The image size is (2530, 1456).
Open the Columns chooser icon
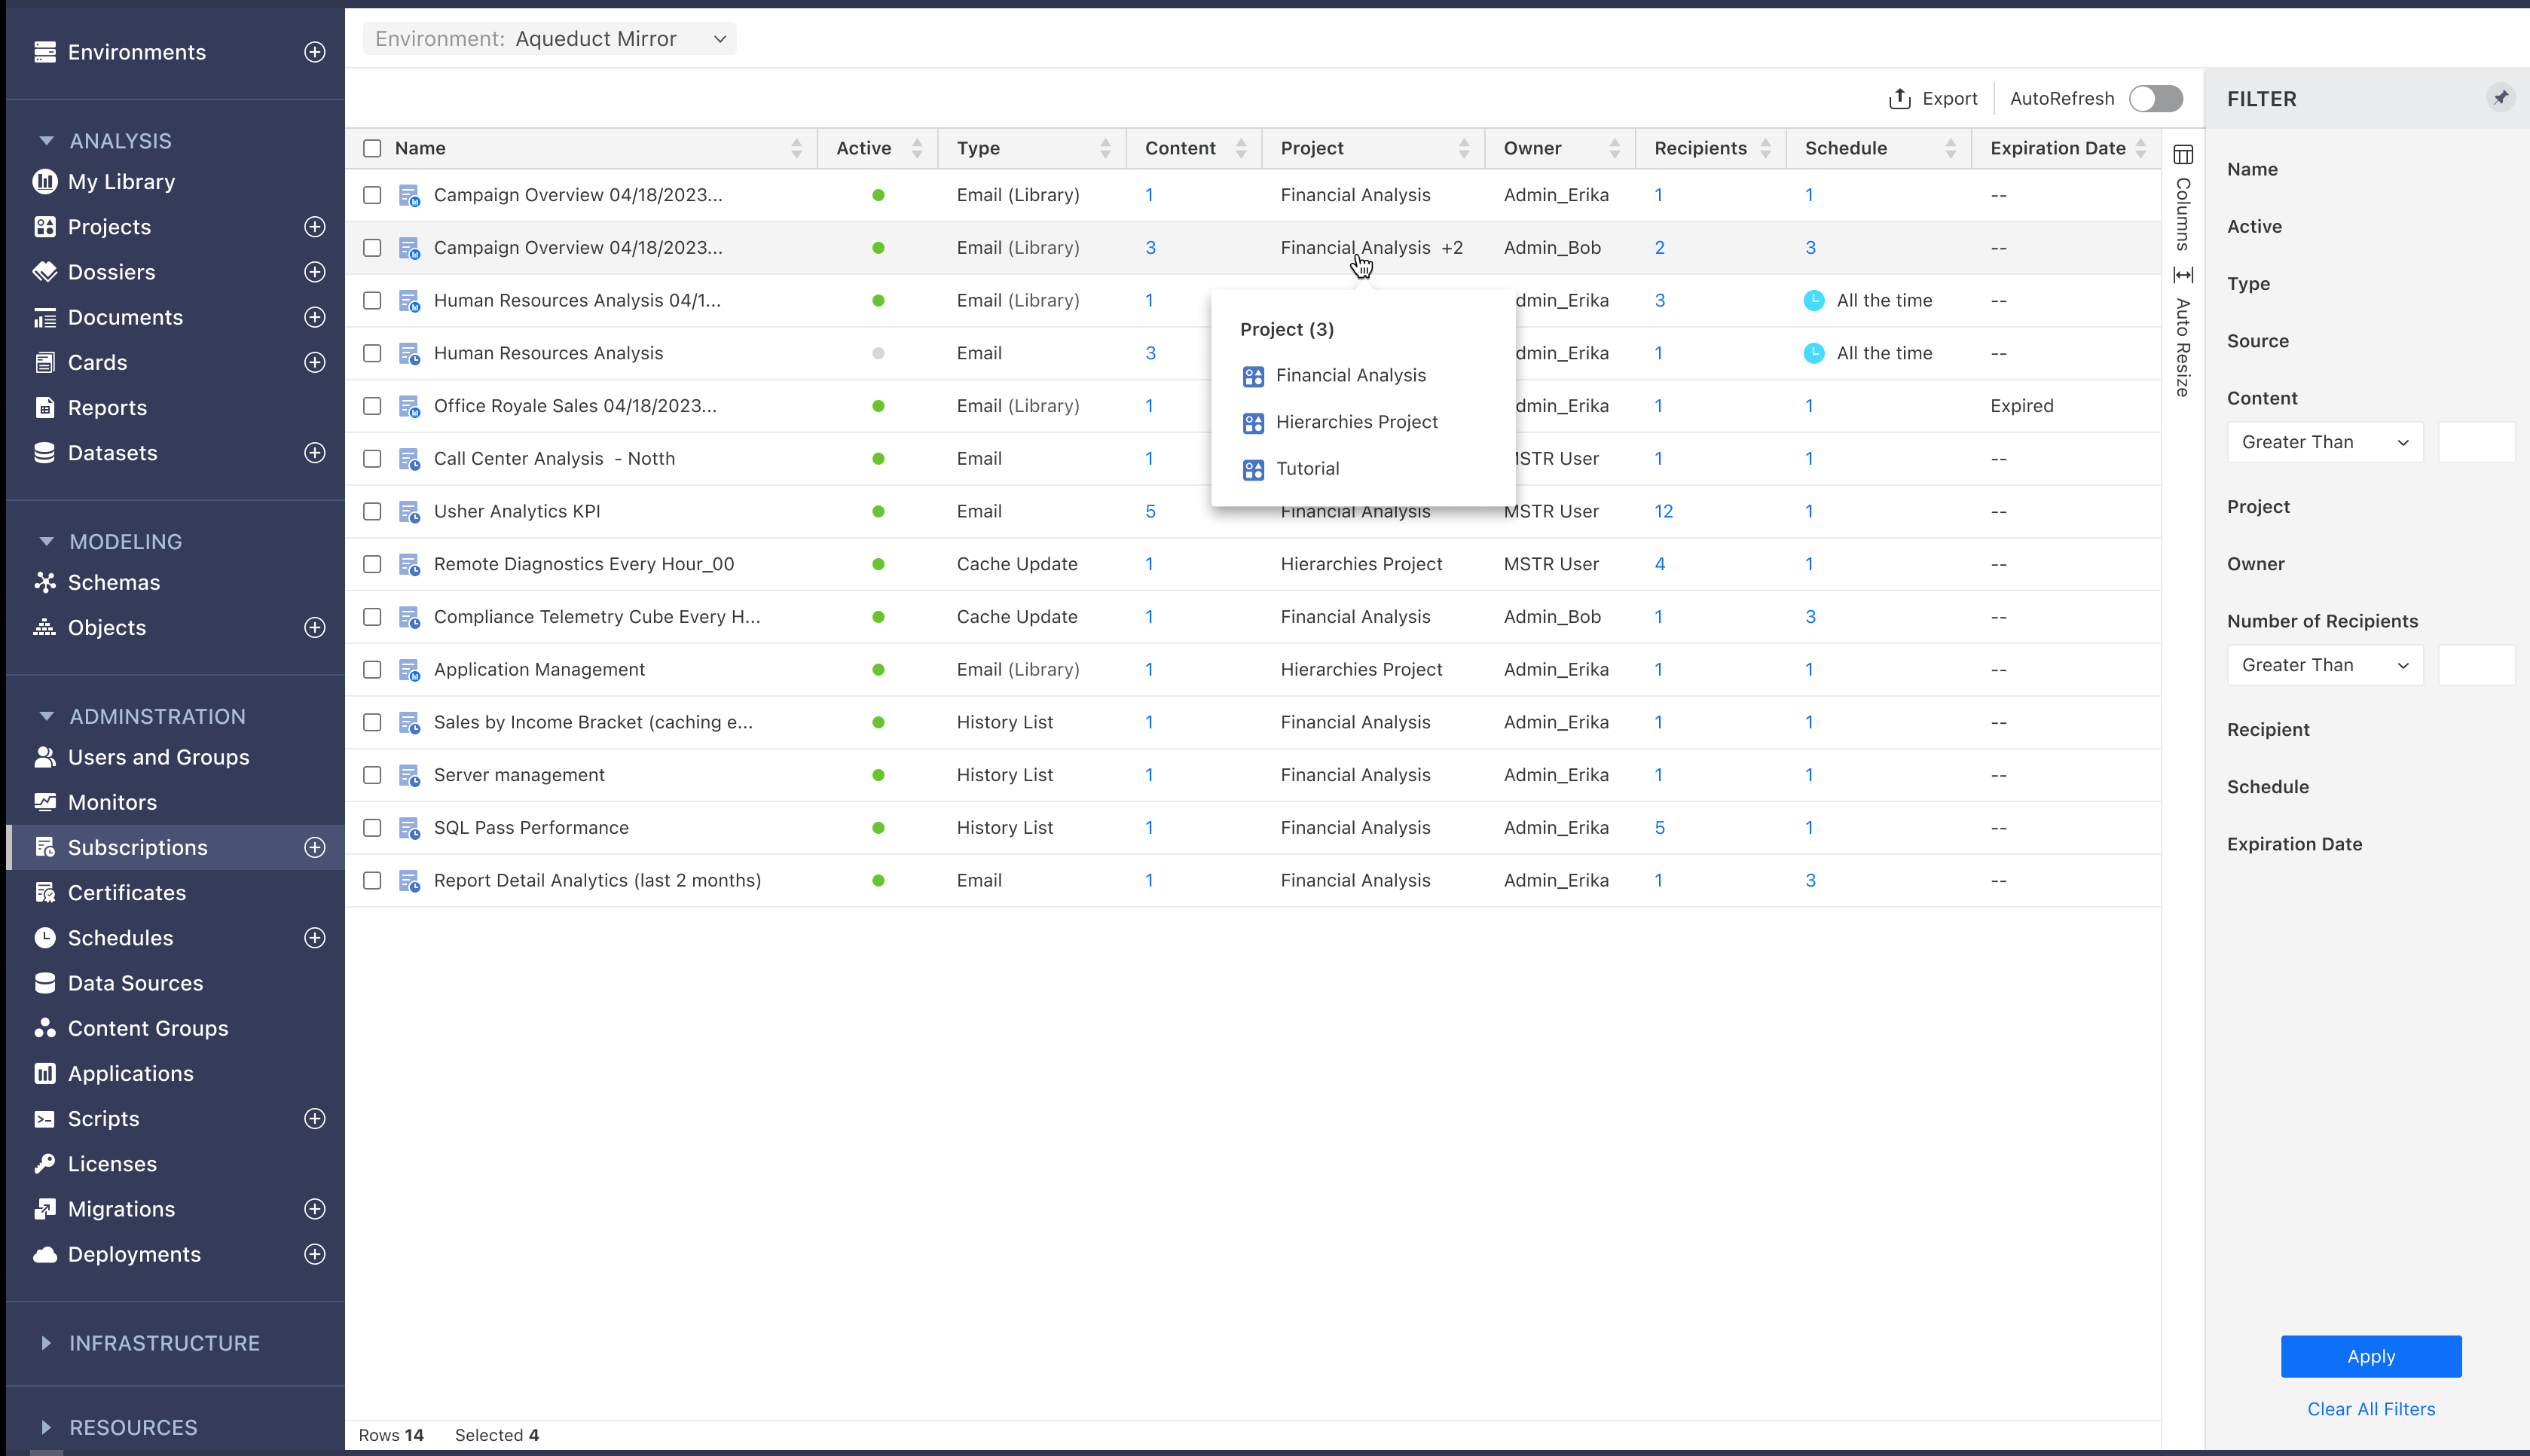pos(2183,155)
